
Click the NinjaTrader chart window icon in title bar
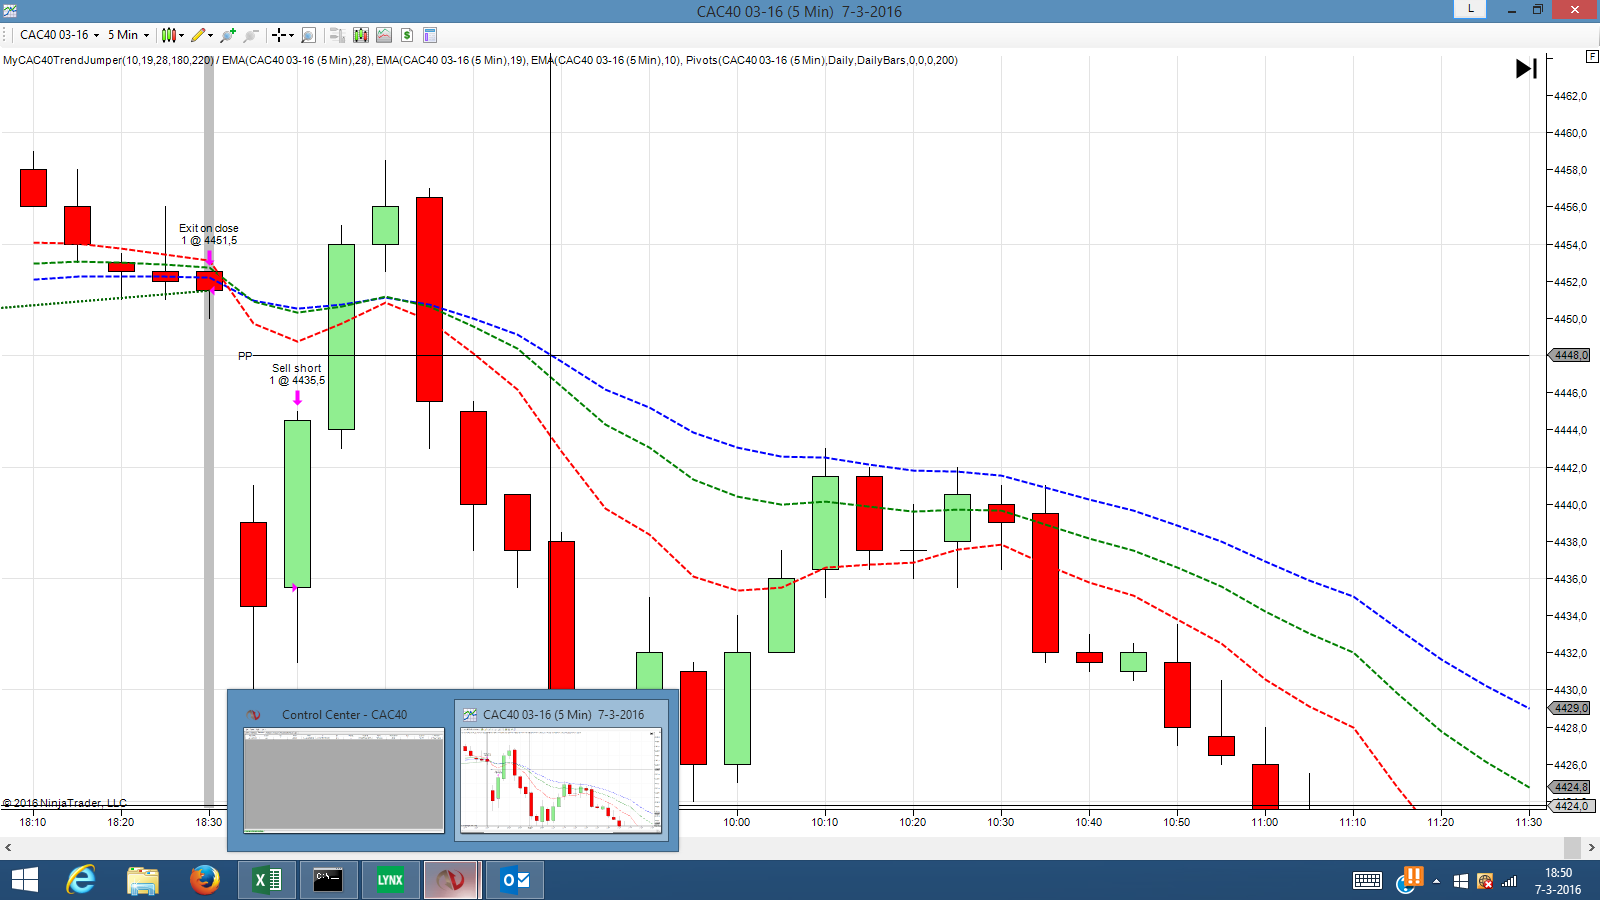10,11
